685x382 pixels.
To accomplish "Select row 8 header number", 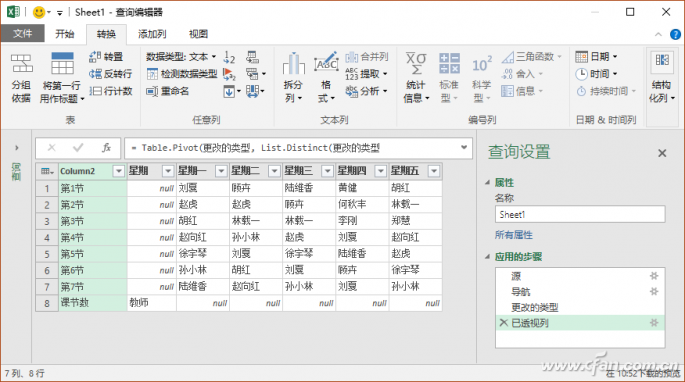I will click(47, 303).
